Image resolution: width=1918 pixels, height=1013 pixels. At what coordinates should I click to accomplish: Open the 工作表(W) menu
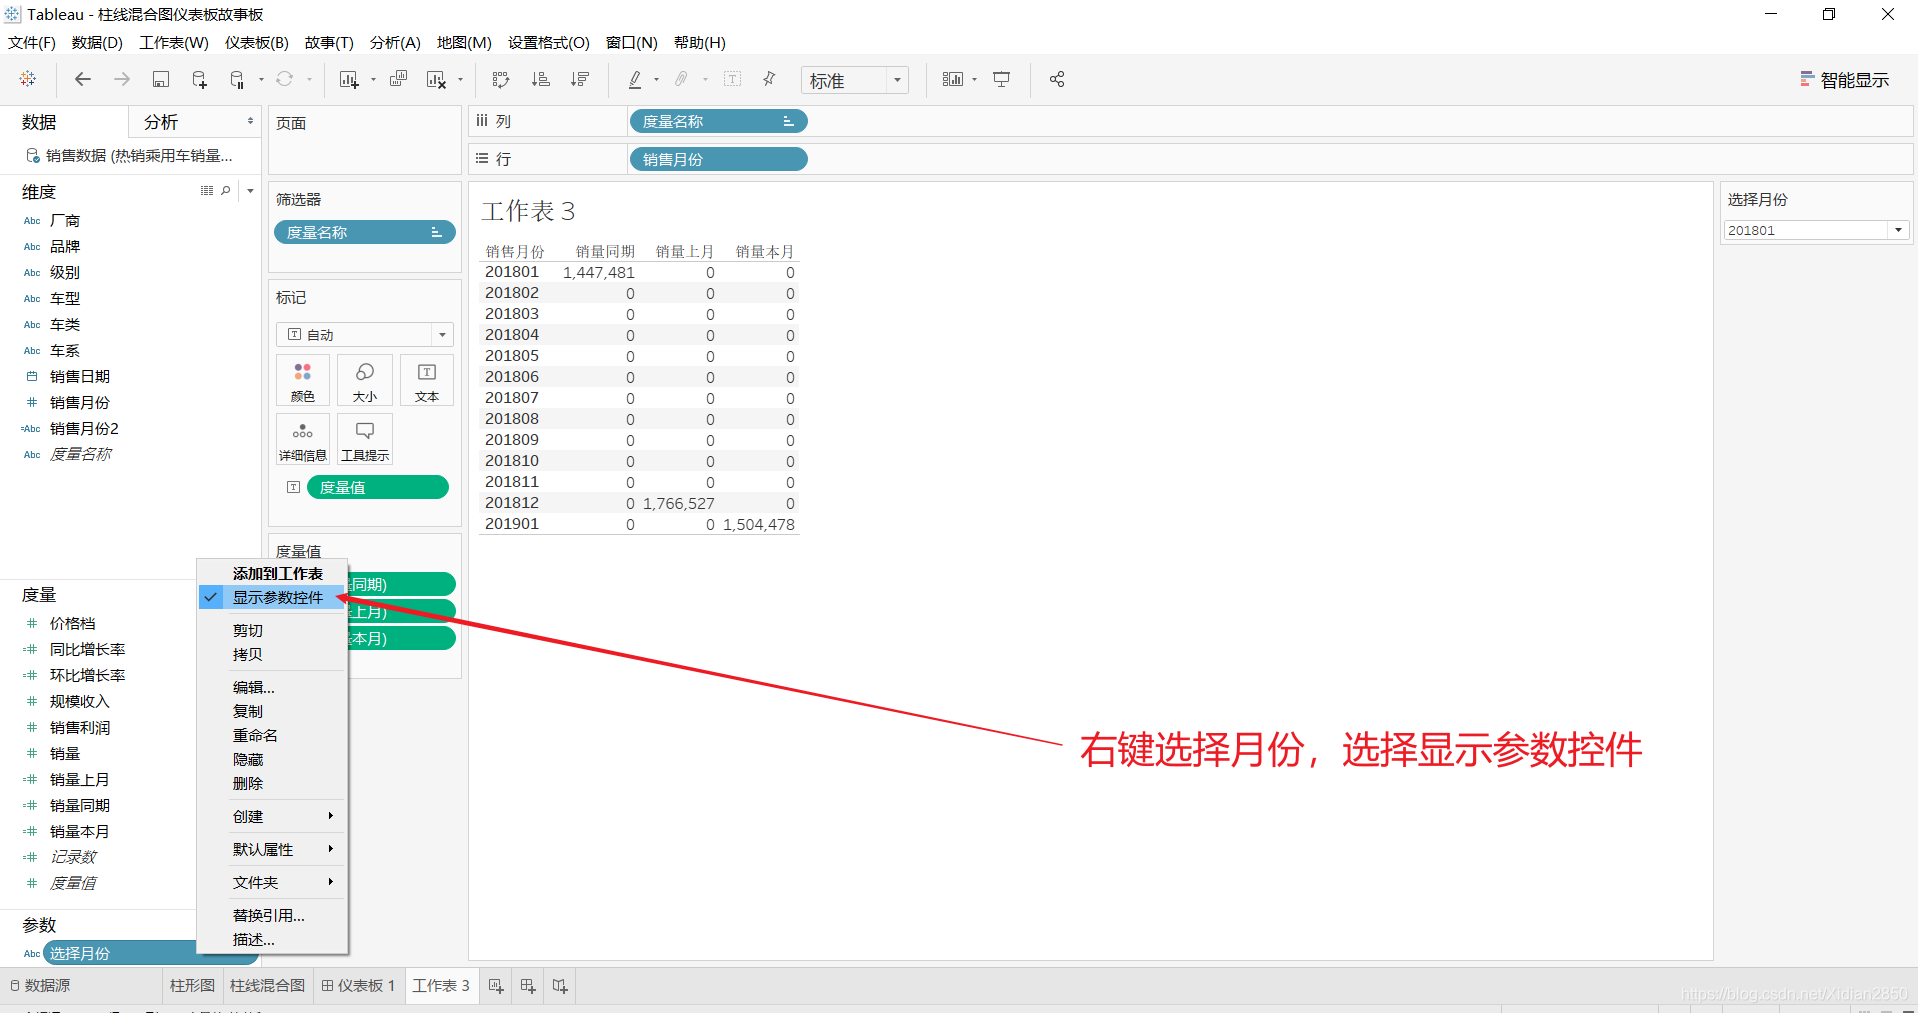click(174, 42)
